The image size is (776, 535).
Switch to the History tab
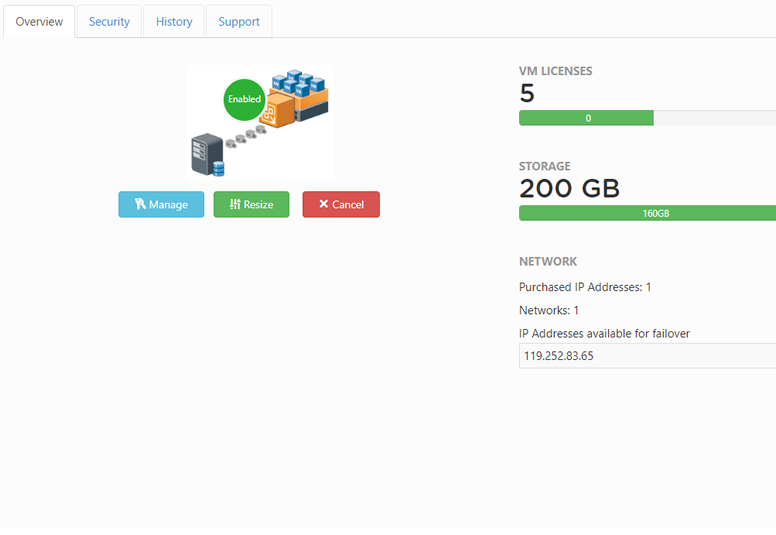tap(174, 22)
